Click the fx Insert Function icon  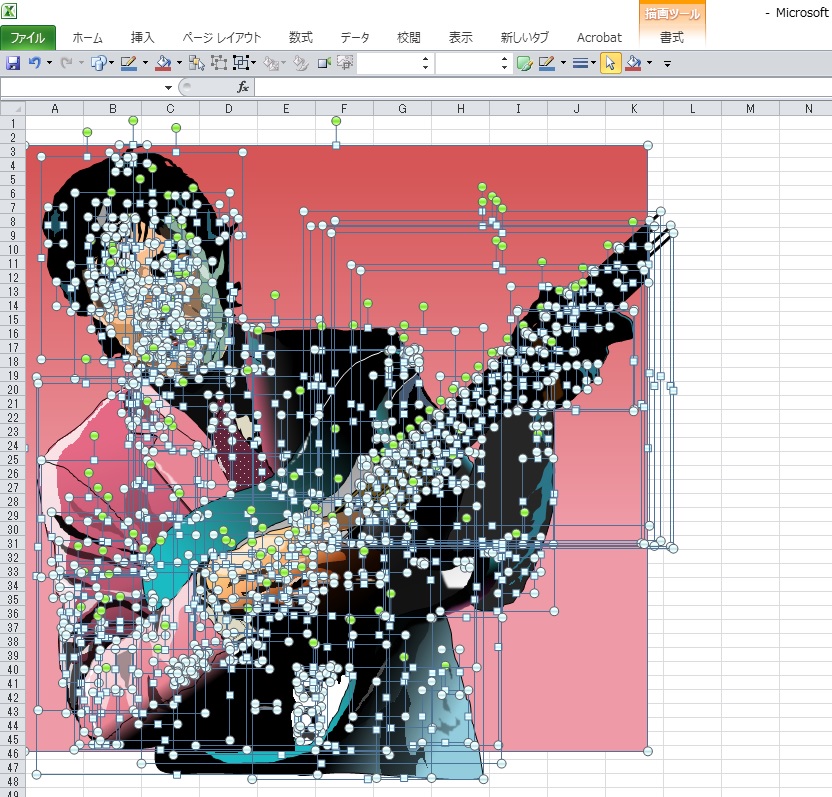pos(242,87)
